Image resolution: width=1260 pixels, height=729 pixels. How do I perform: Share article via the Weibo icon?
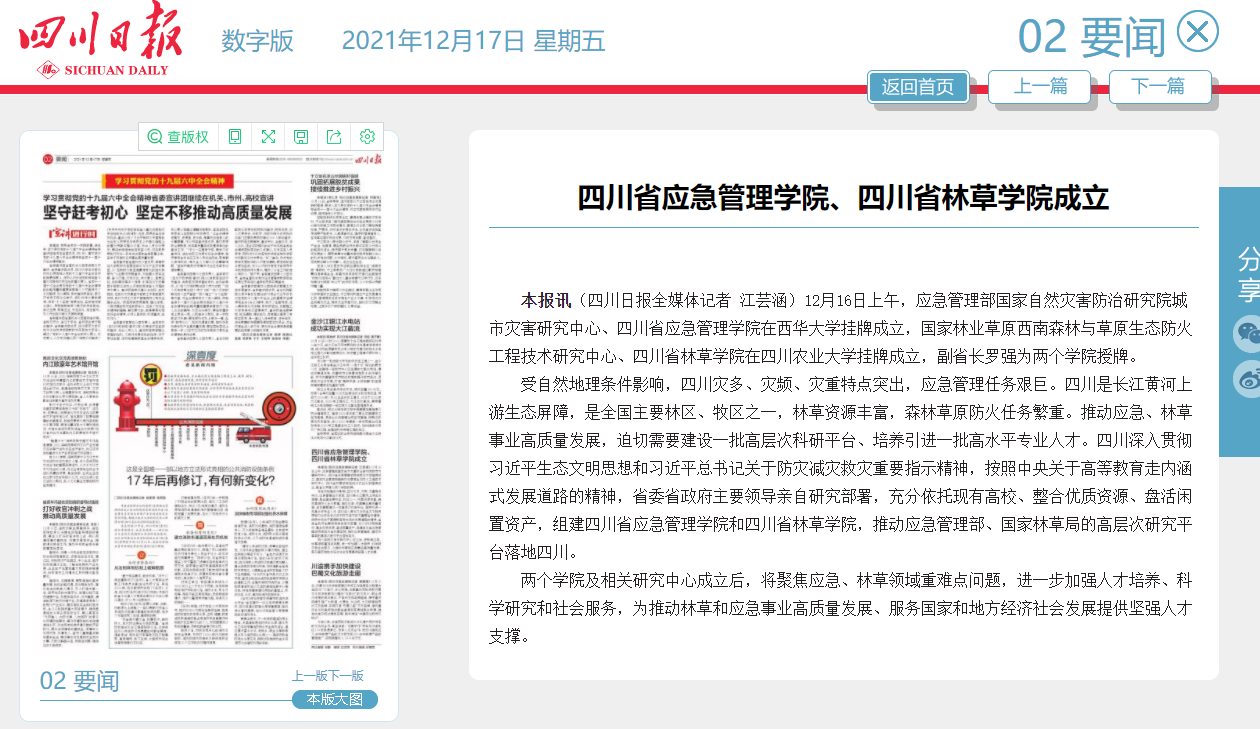coord(1247,380)
